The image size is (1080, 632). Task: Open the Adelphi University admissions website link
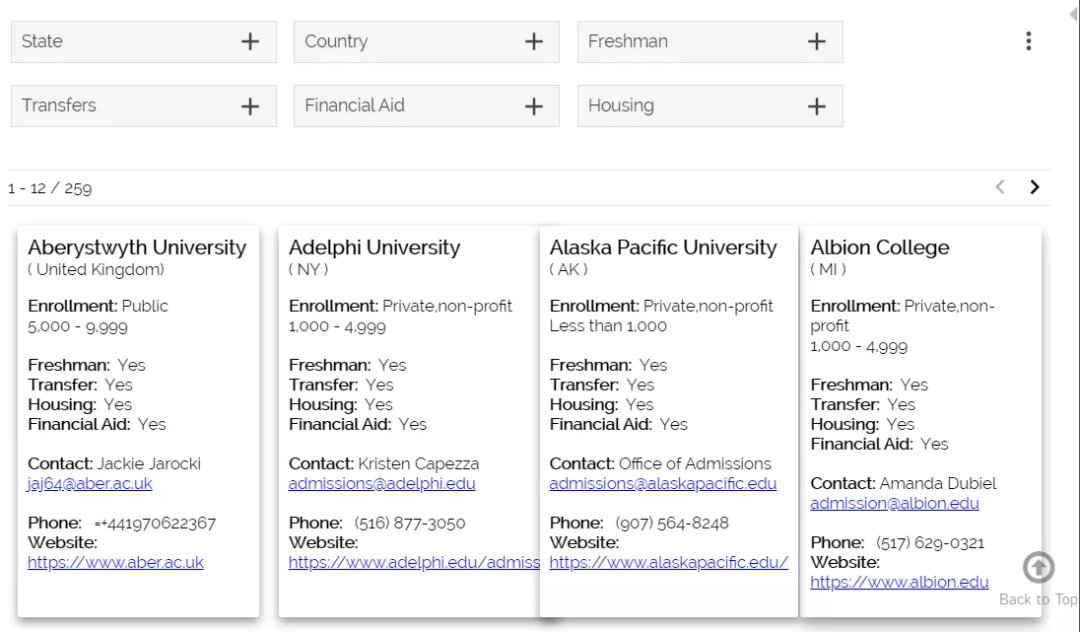click(413, 563)
